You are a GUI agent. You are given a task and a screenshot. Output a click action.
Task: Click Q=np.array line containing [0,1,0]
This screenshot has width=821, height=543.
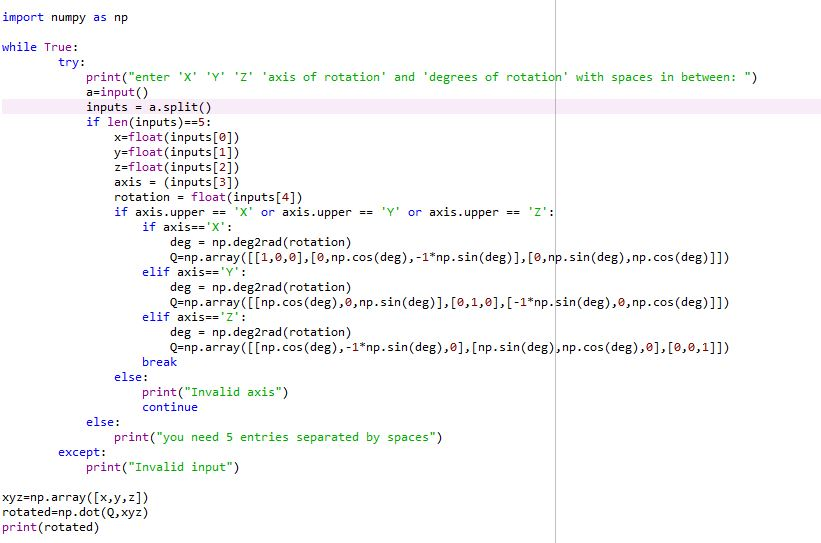pyautogui.click(x=449, y=303)
